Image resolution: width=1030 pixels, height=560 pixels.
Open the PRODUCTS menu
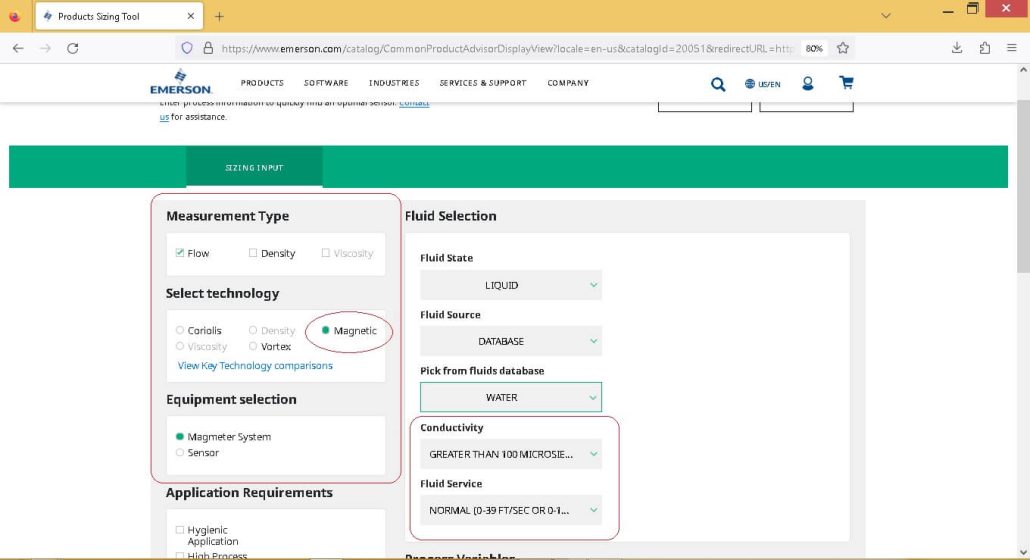262,83
